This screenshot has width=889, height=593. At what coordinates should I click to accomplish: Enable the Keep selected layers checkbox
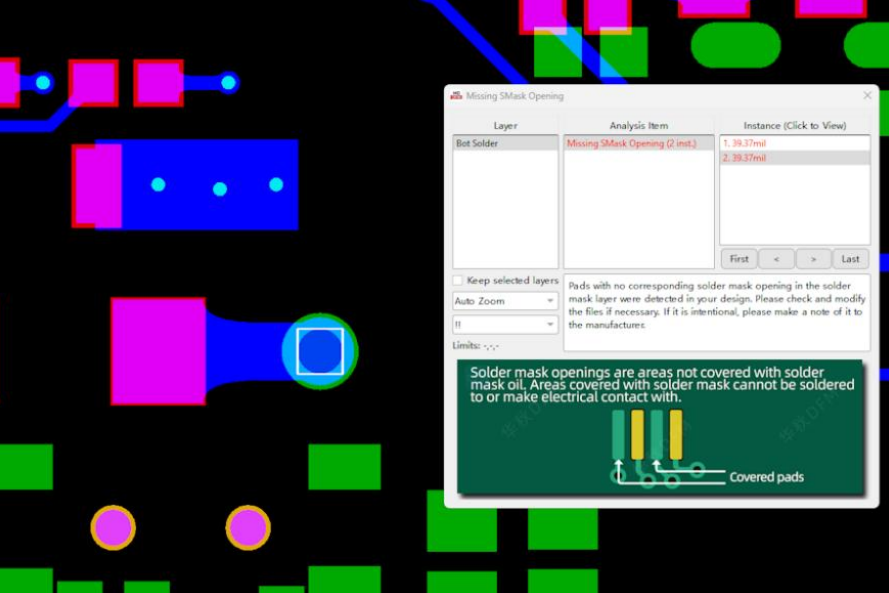click(x=459, y=280)
